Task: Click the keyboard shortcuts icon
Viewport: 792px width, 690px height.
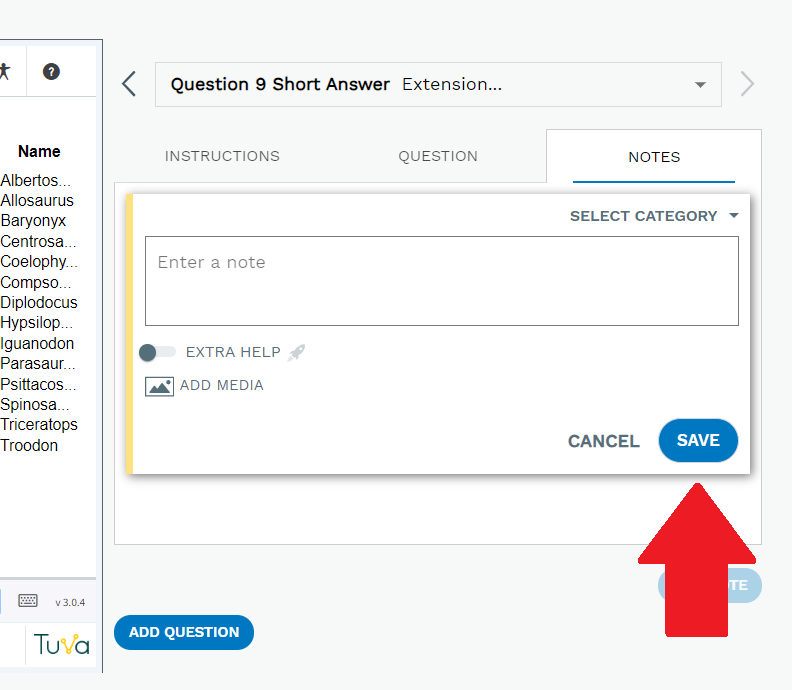Action: [28, 601]
